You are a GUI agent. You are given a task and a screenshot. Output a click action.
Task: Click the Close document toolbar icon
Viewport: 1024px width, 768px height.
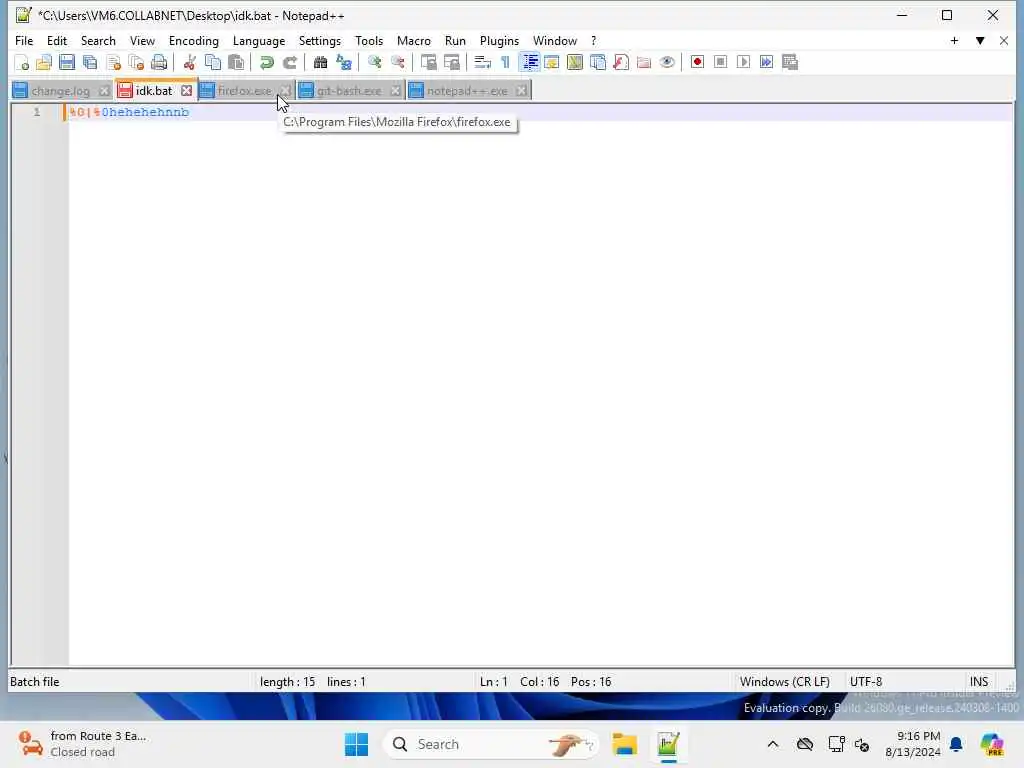coord(114,62)
